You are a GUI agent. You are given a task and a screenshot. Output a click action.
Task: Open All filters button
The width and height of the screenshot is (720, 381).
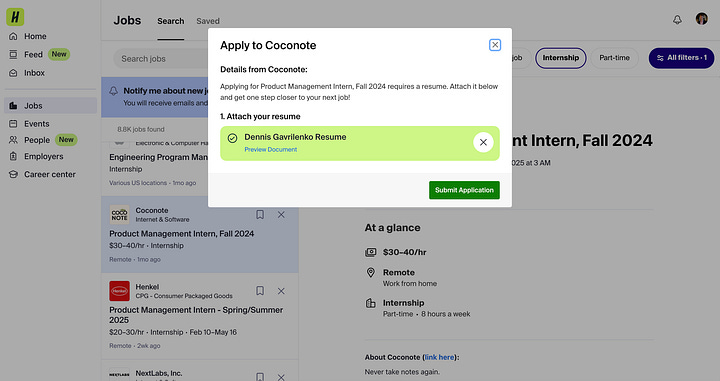point(681,58)
